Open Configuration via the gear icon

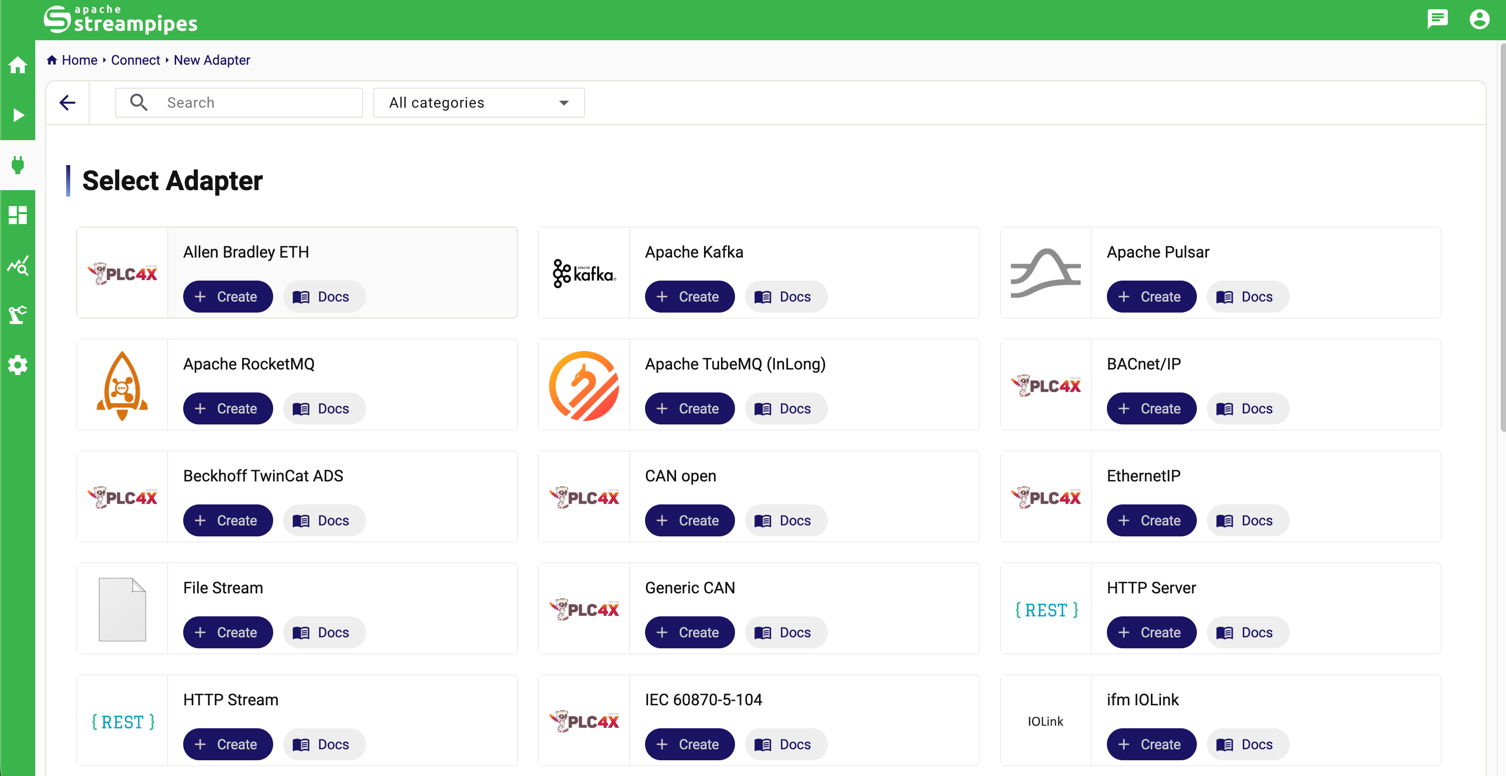click(18, 366)
